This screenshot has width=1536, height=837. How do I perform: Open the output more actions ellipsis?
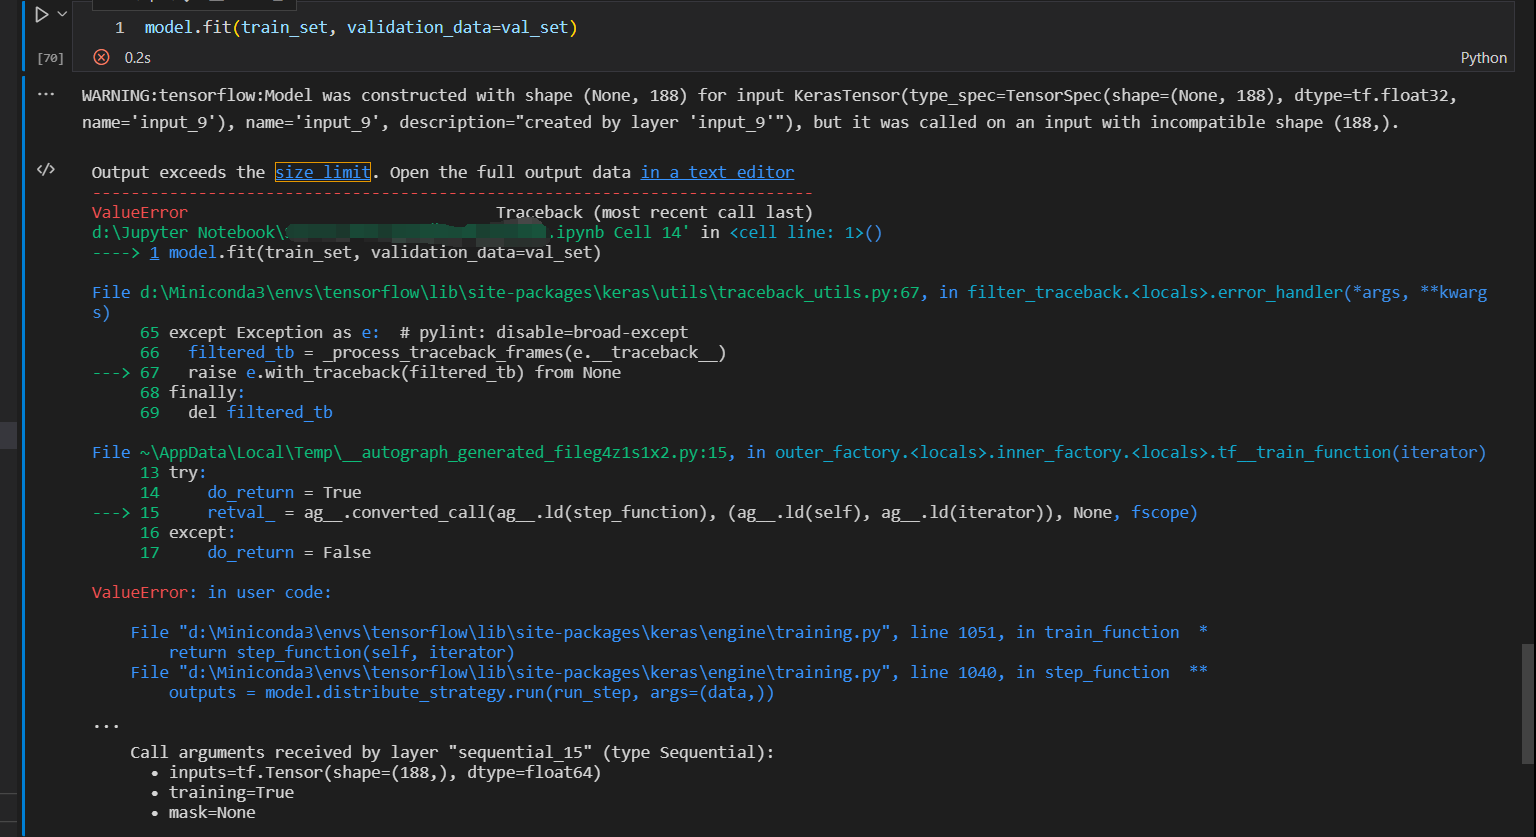point(45,94)
